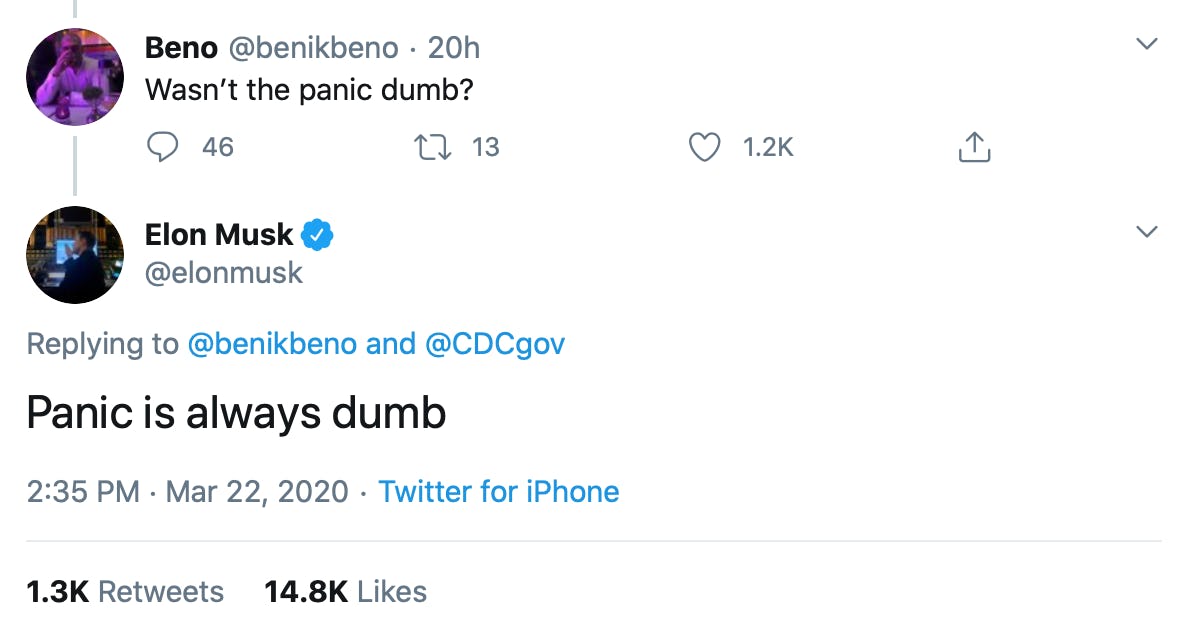Open the chevron menu on Elon Musk's tweet

pos(1147,232)
